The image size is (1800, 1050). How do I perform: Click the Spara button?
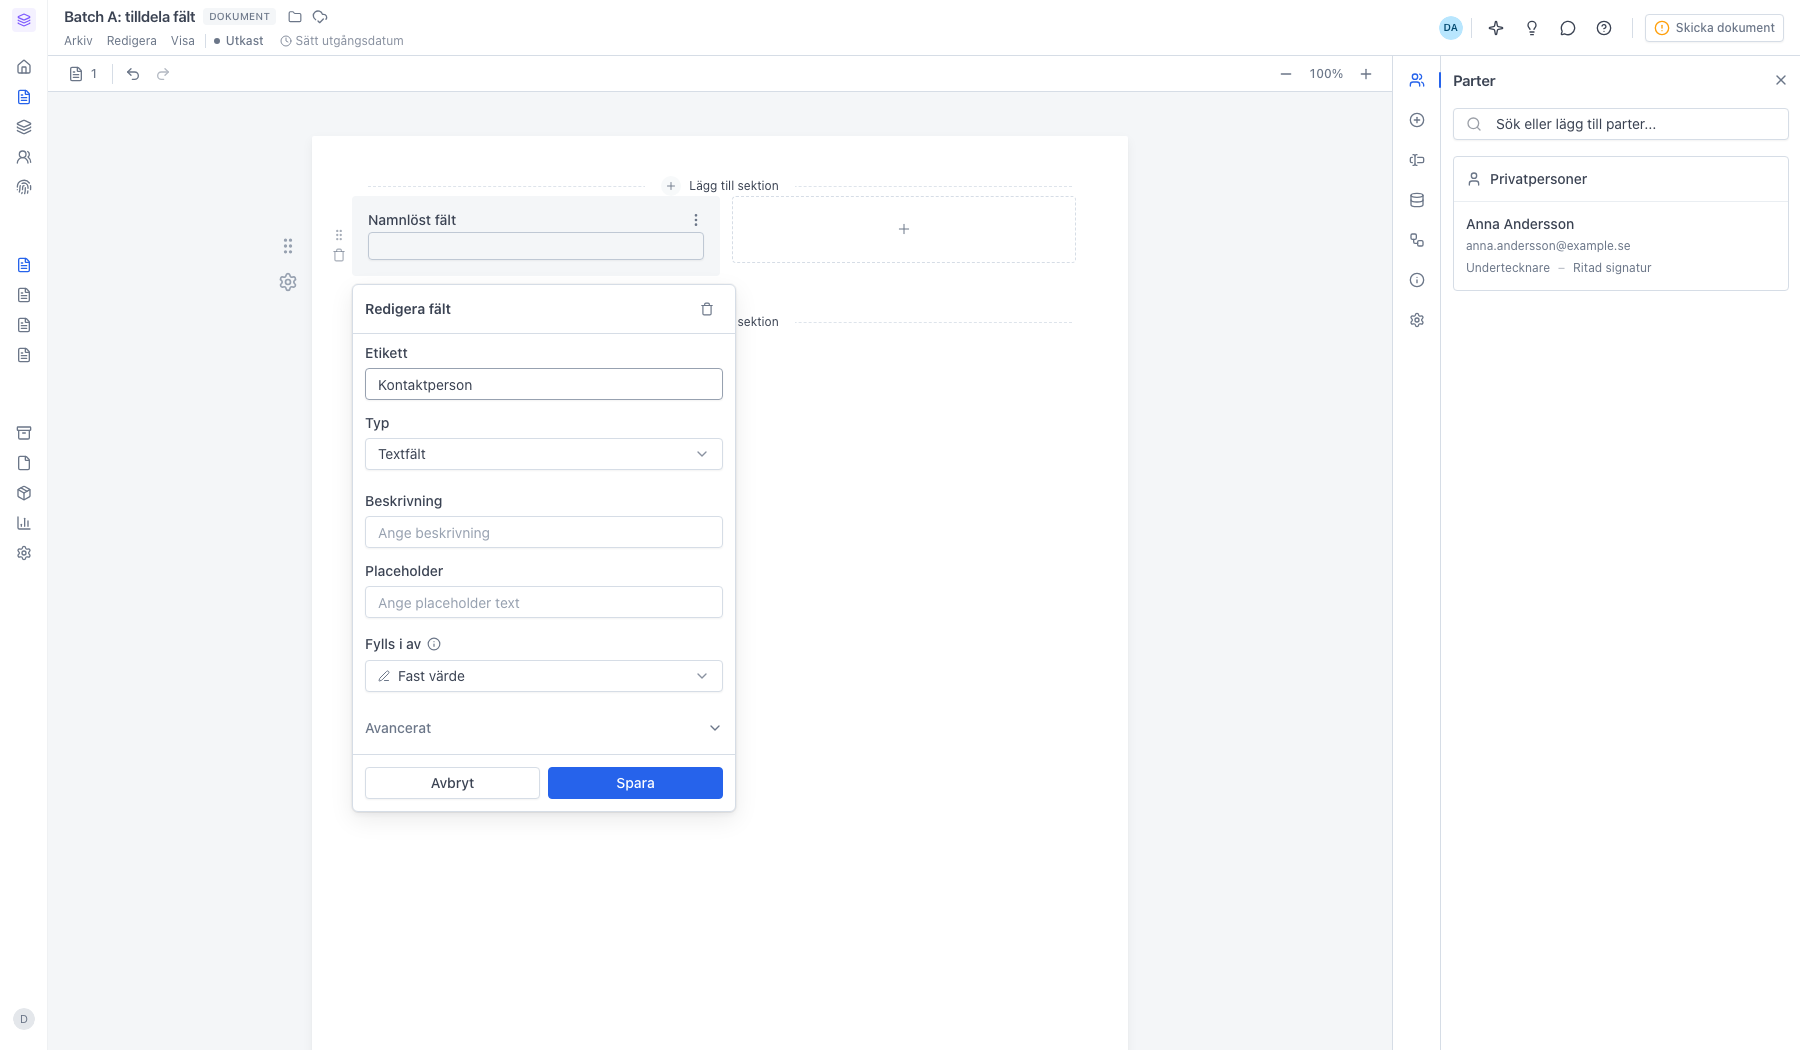[635, 783]
